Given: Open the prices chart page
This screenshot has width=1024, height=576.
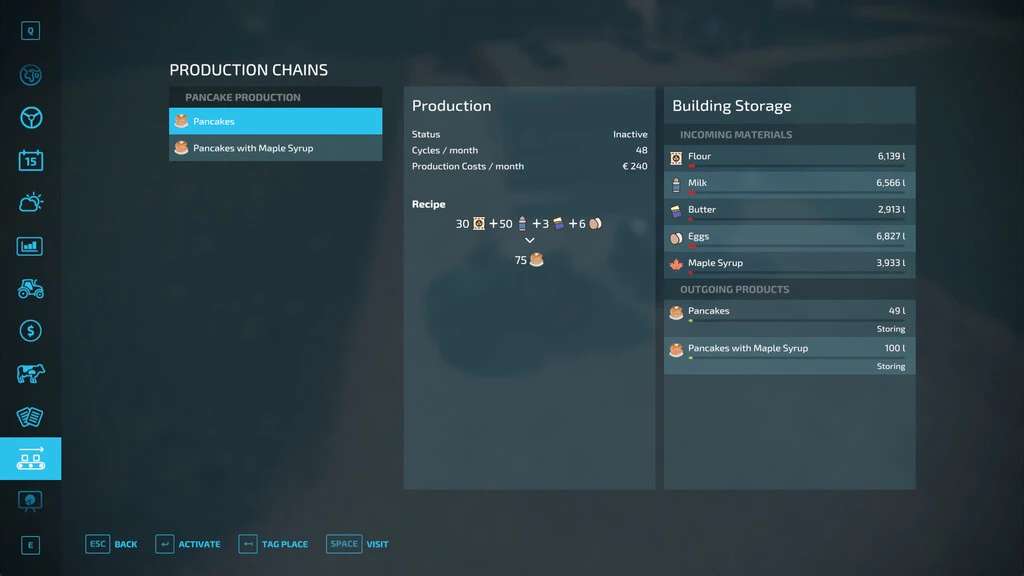Looking at the screenshot, I should 30,246.
